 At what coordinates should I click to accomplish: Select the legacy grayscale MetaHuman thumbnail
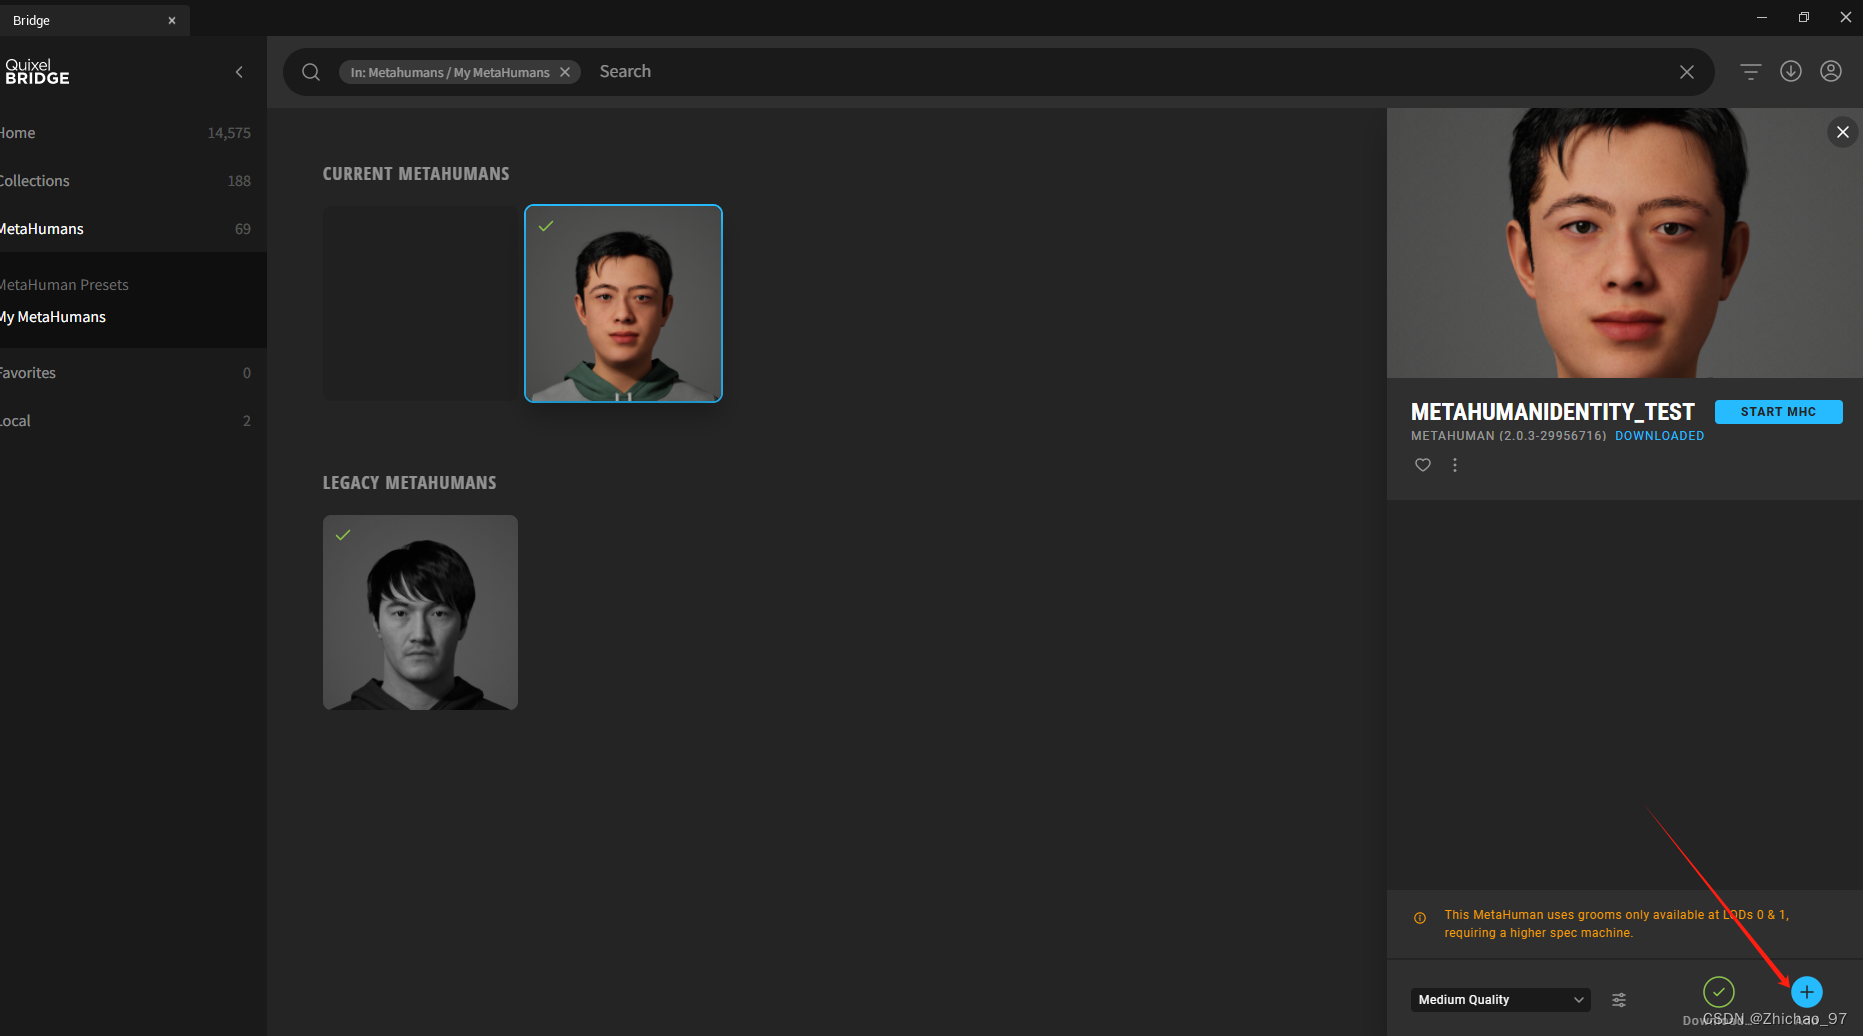(420, 612)
